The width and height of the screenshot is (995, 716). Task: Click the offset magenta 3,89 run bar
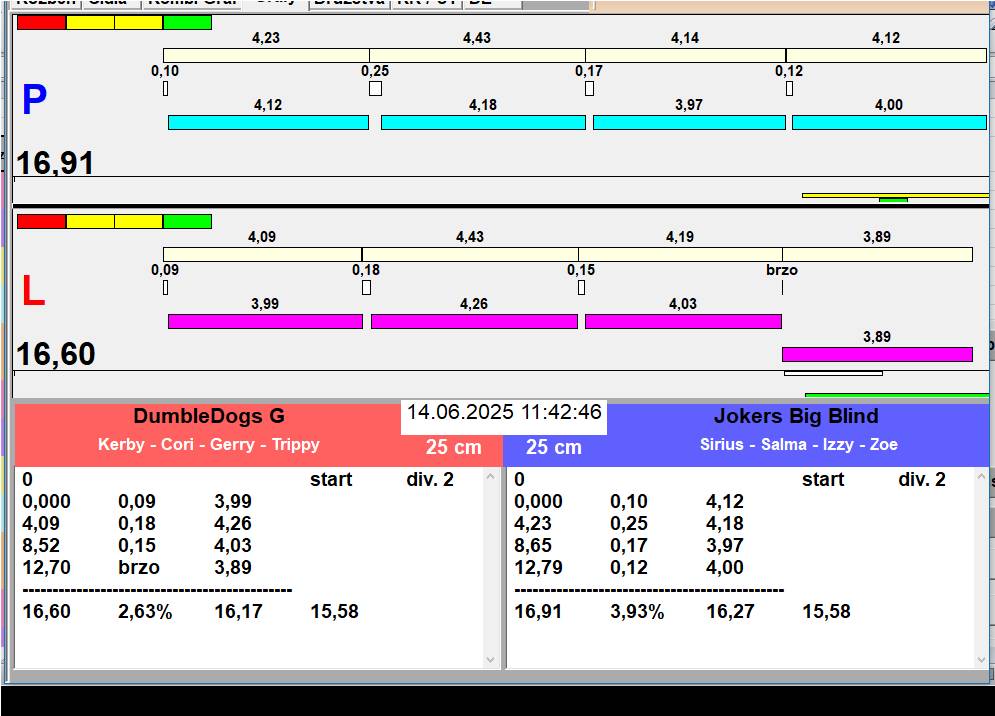click(x=877, y=354)
